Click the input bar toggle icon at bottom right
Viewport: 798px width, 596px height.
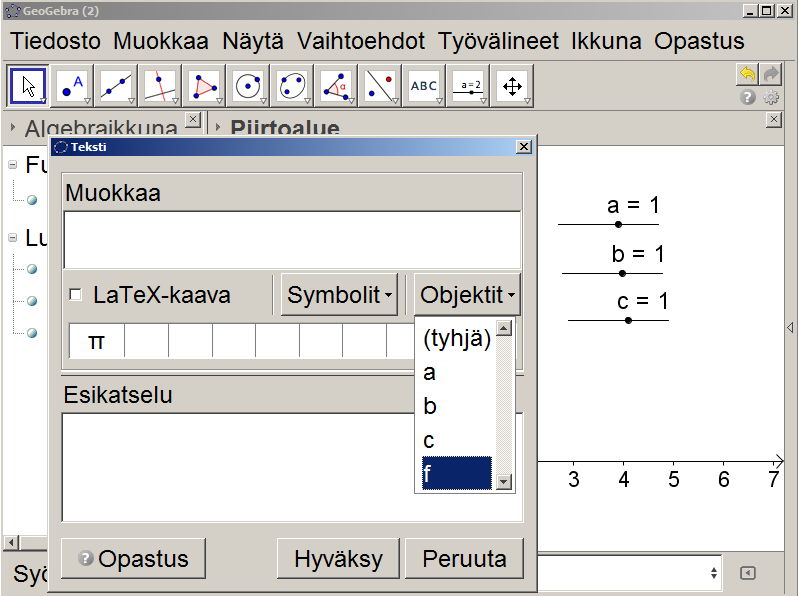[748, 573]
